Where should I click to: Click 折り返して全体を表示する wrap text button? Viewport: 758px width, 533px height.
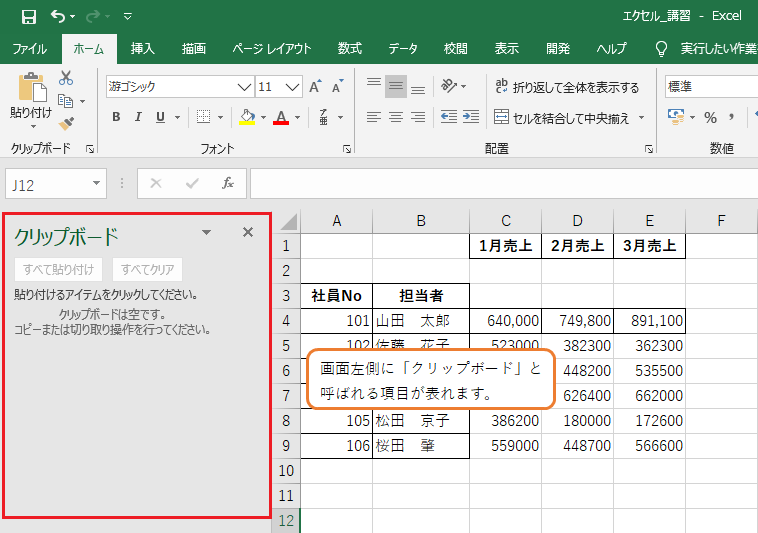point(568,87)
